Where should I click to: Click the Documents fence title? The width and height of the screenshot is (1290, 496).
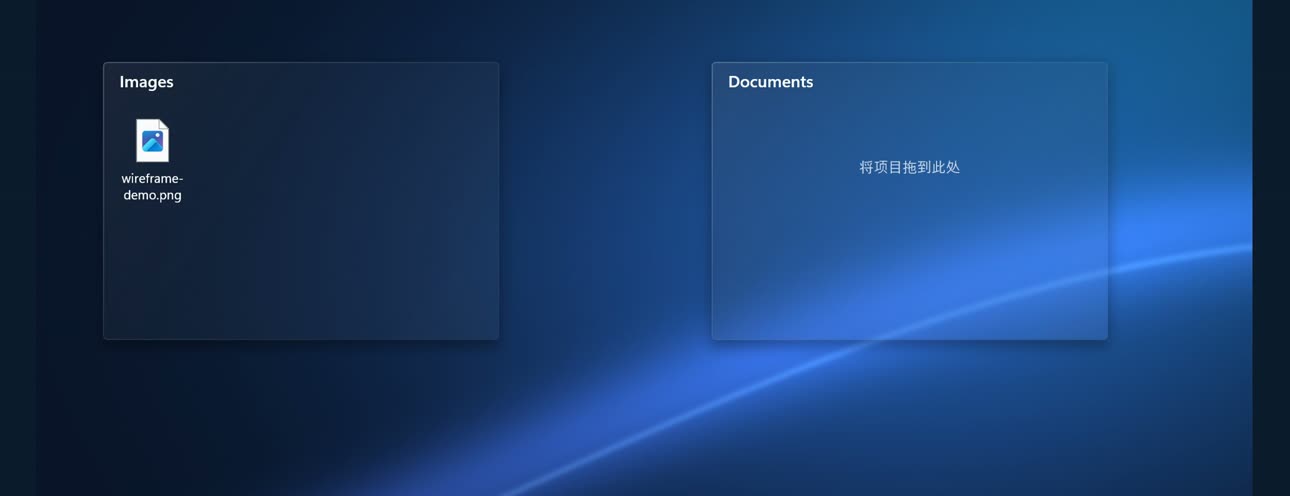[770, 82]
